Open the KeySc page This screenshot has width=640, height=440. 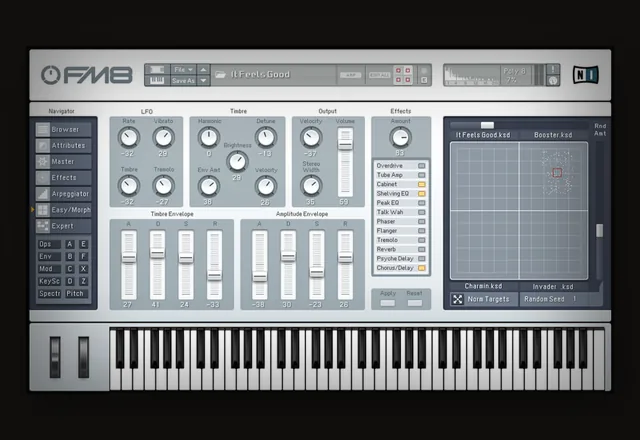pos(49,281)
